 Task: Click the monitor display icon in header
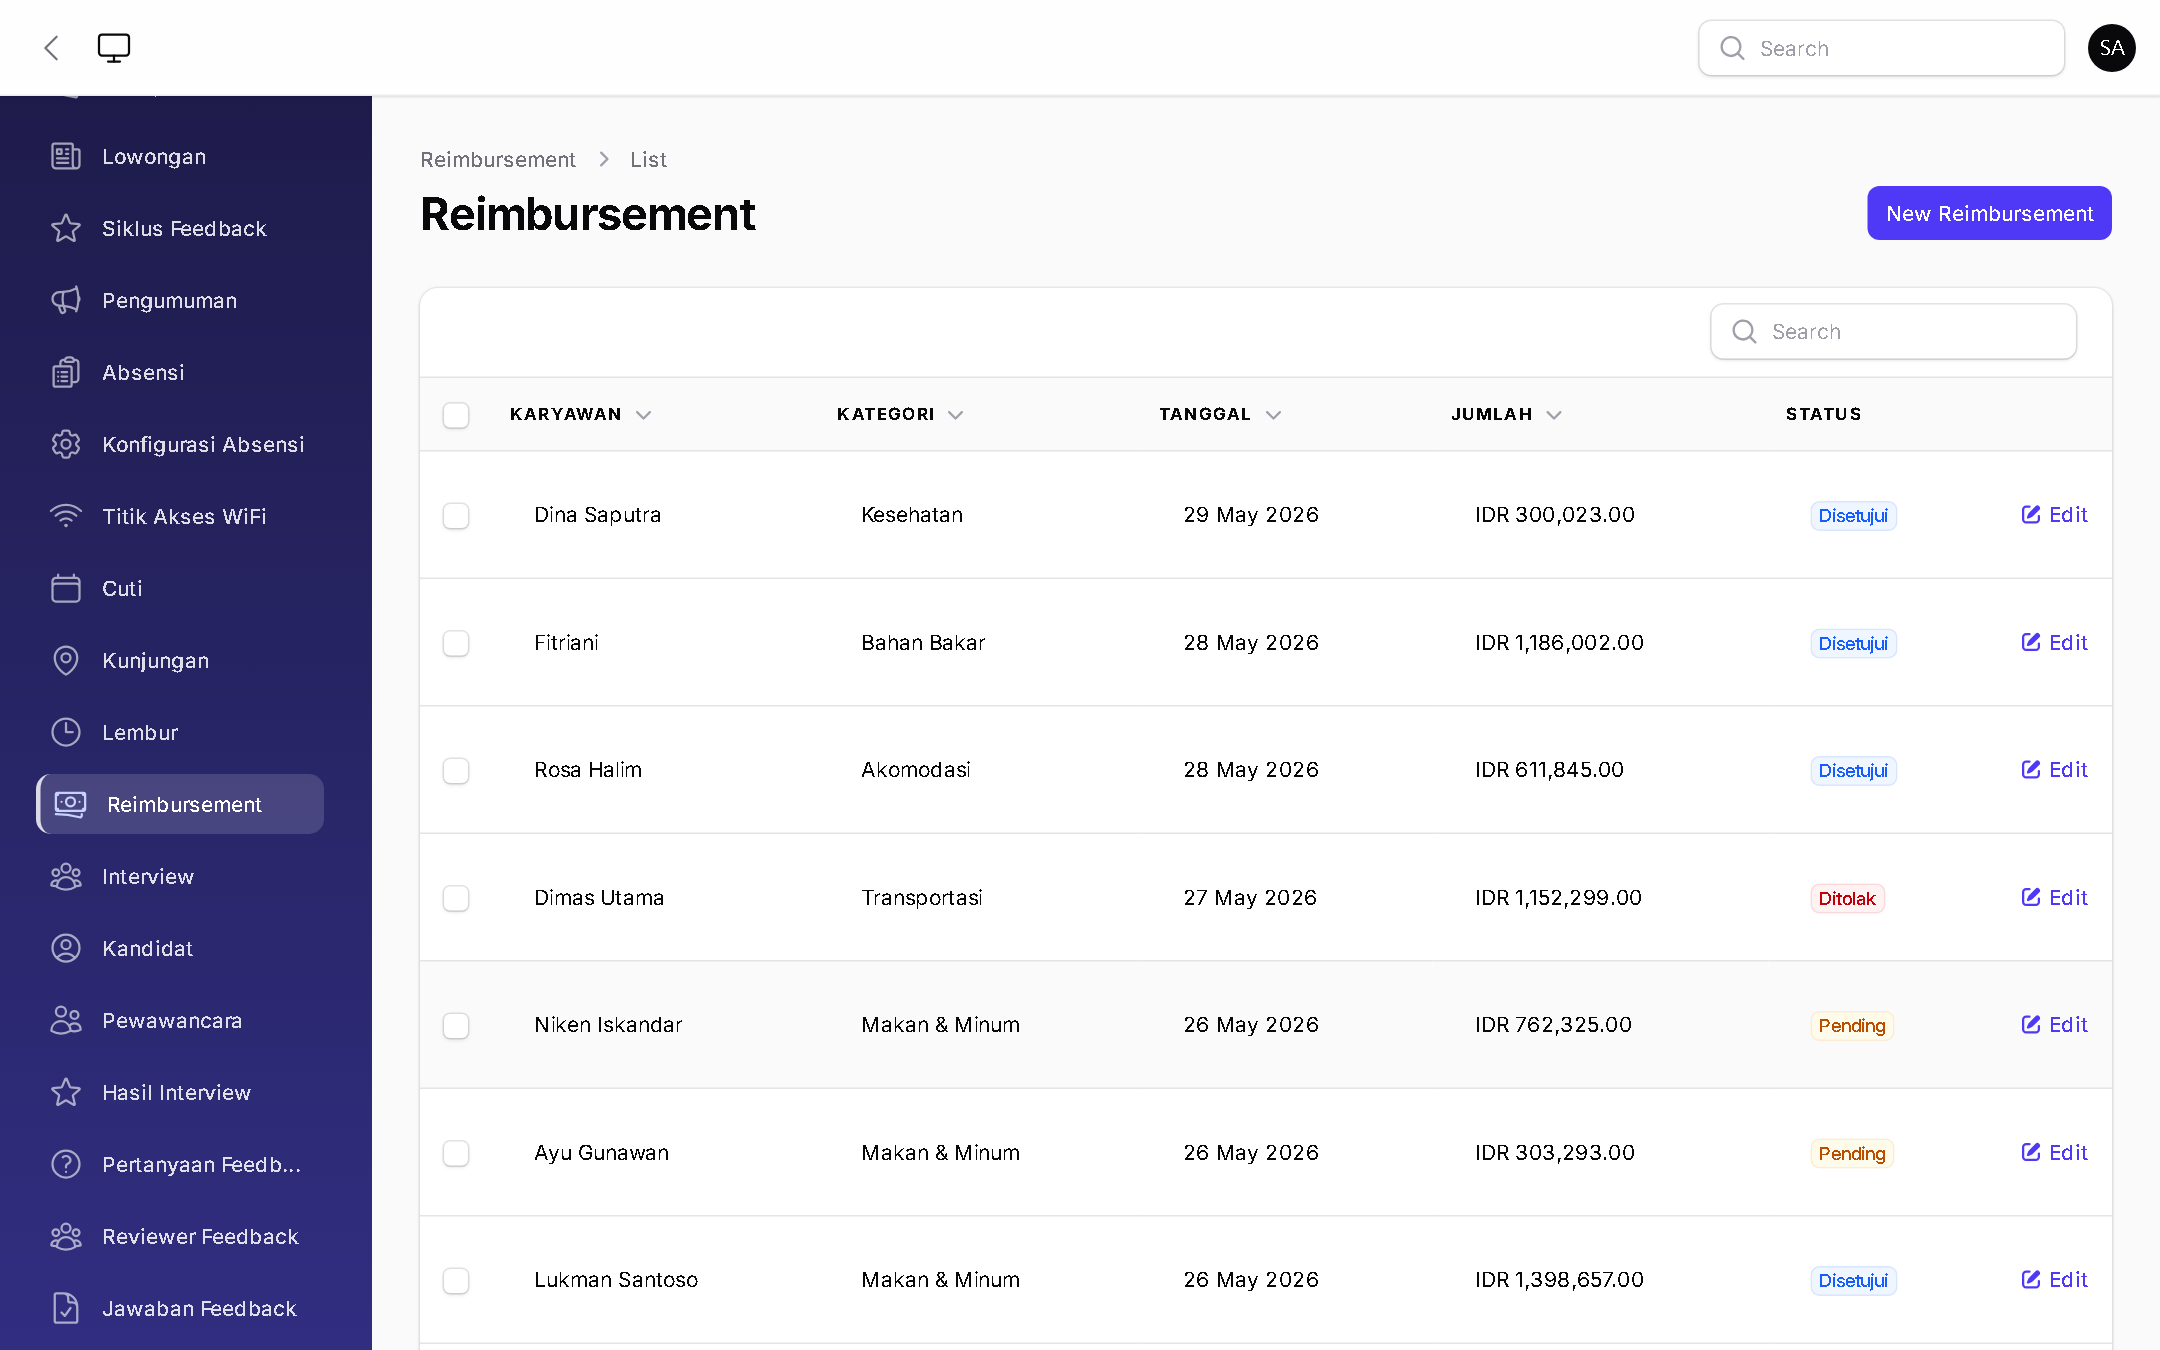[114, 48]
